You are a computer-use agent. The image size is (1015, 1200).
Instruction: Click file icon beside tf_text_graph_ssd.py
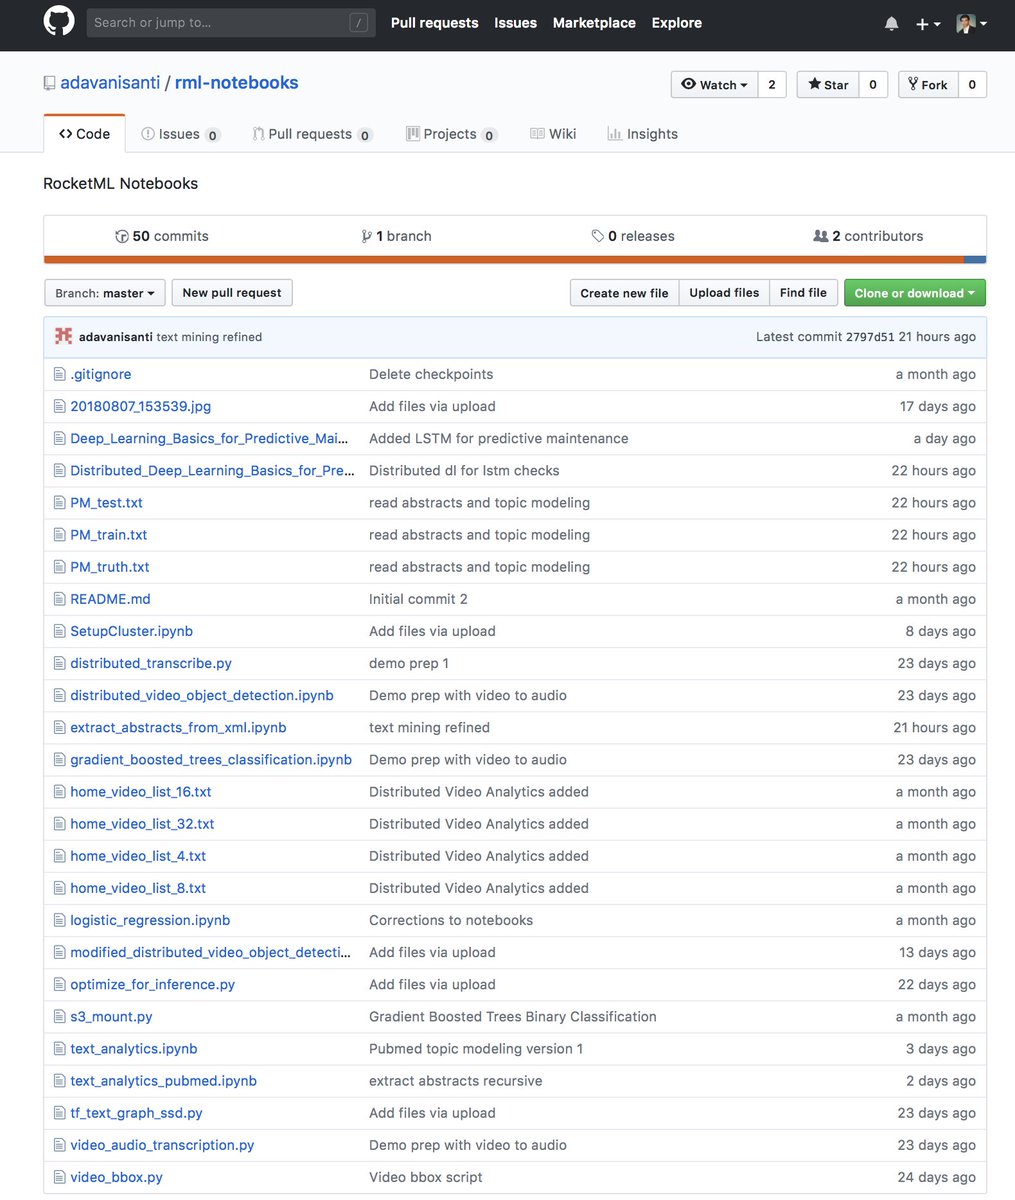click(x=59, y=1113)
